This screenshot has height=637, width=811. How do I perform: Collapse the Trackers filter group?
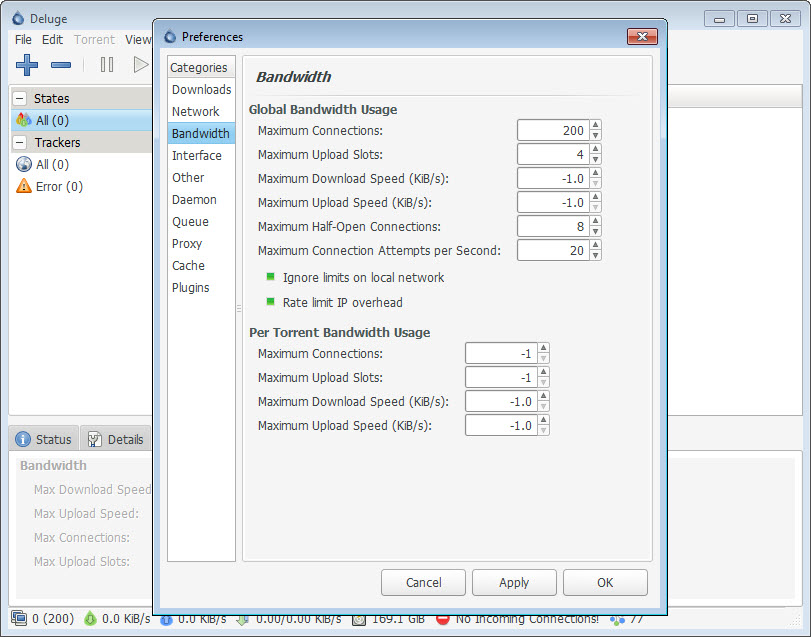point(20,142)
